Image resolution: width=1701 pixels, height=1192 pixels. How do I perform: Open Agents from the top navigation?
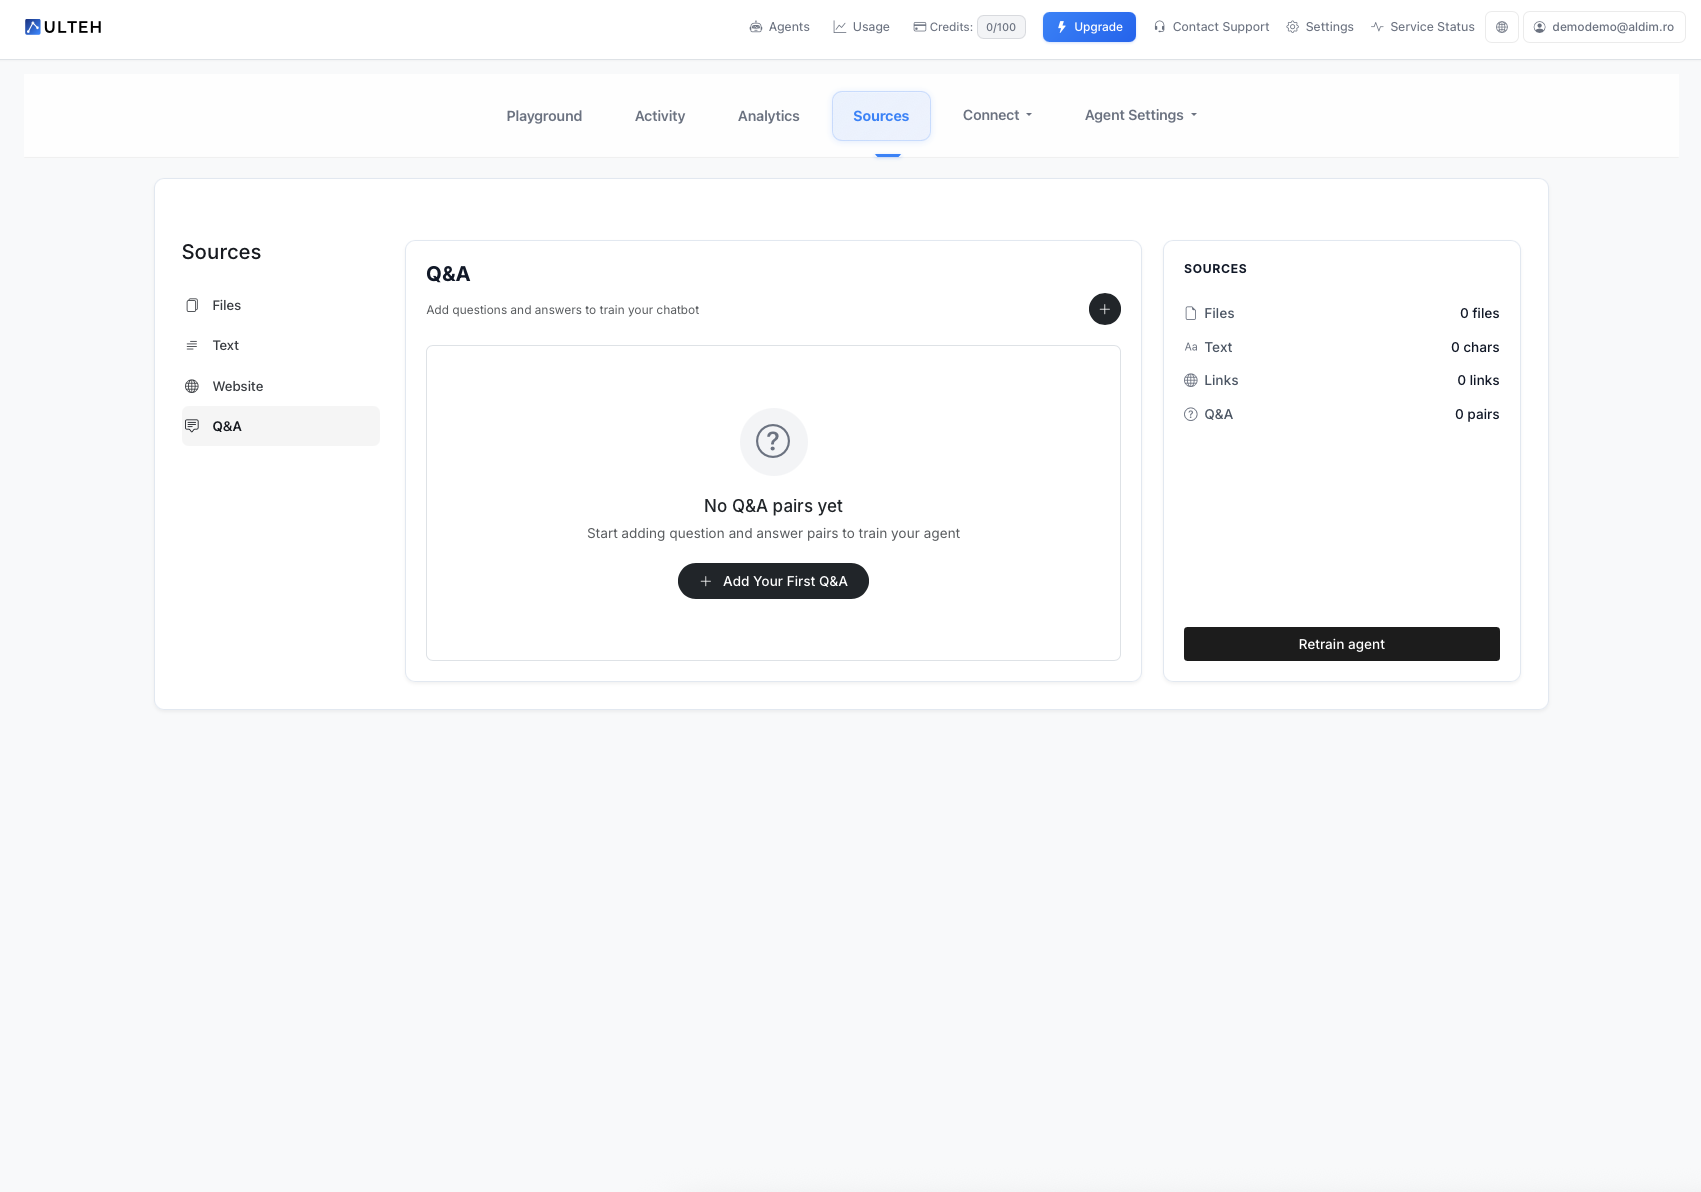[x=779, y=27]
